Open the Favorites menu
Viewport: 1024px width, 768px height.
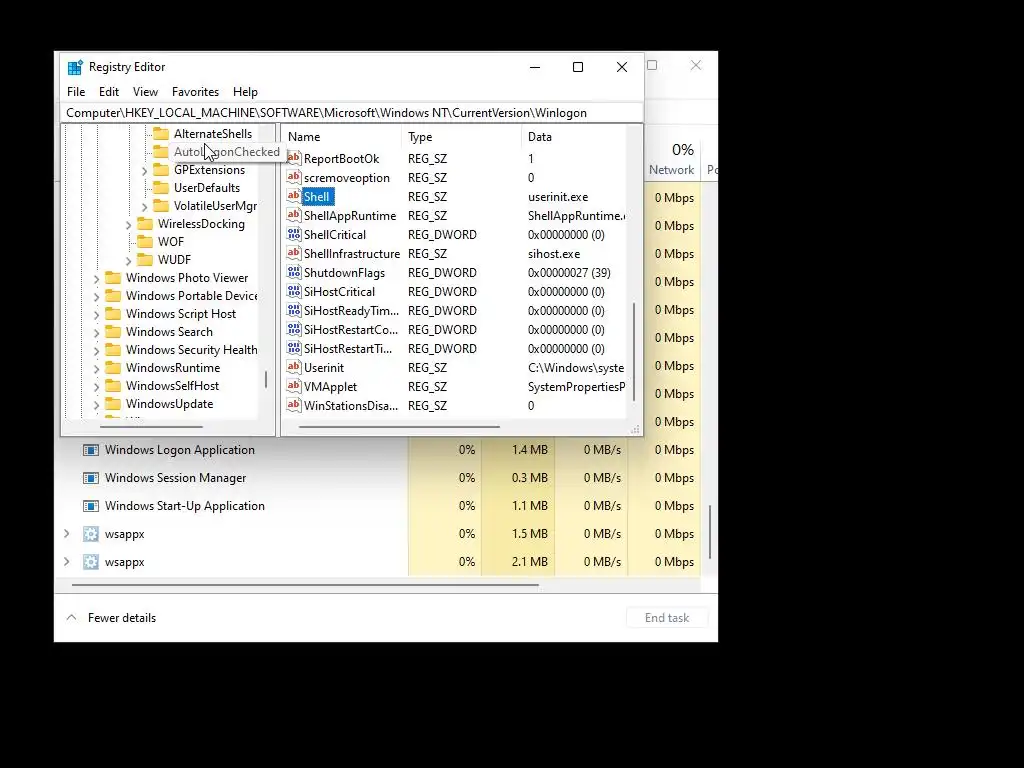pos(195,92)
